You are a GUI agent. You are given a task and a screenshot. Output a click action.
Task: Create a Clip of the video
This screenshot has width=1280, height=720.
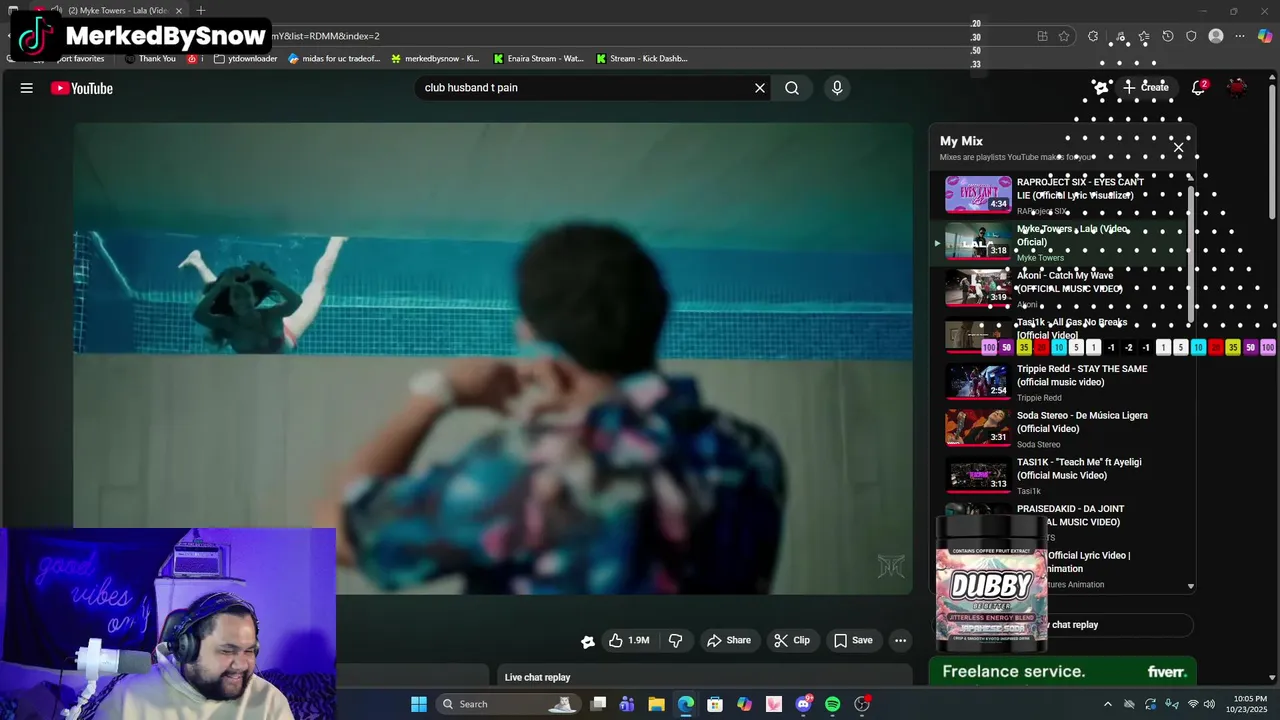point(792,640)
